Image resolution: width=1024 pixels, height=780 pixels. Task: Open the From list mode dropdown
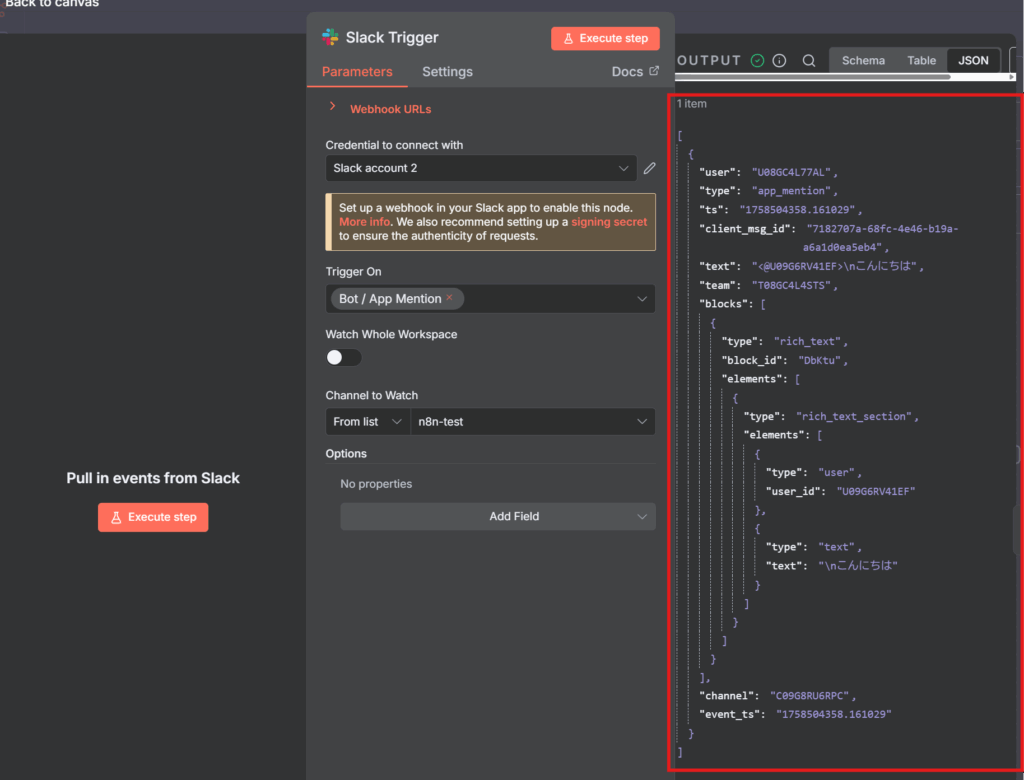point(367,422)
